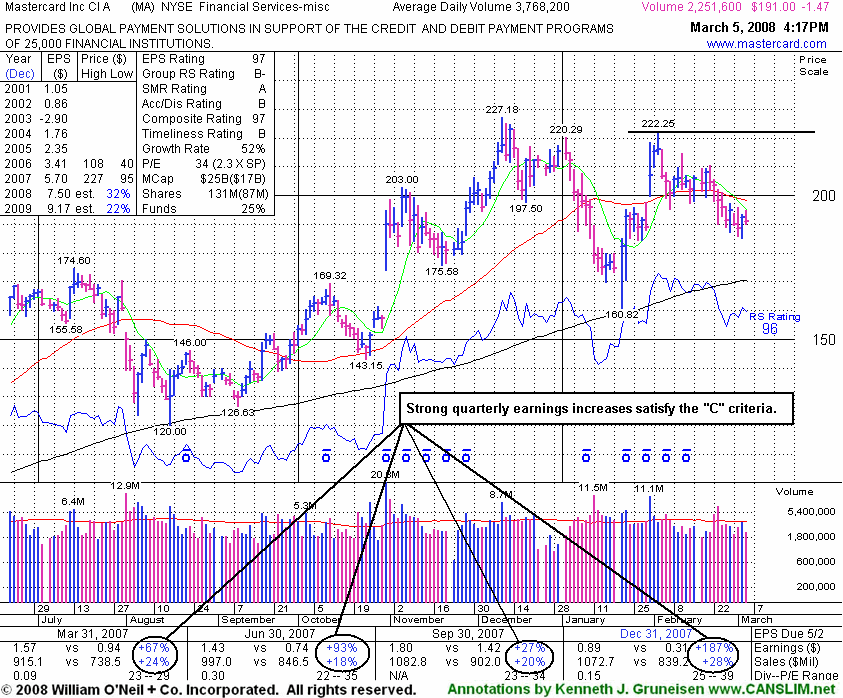Click the 'Mar 31, 2007' quarter header
Viewport: 843px width, 698px height.
click(x=92, y=634)
